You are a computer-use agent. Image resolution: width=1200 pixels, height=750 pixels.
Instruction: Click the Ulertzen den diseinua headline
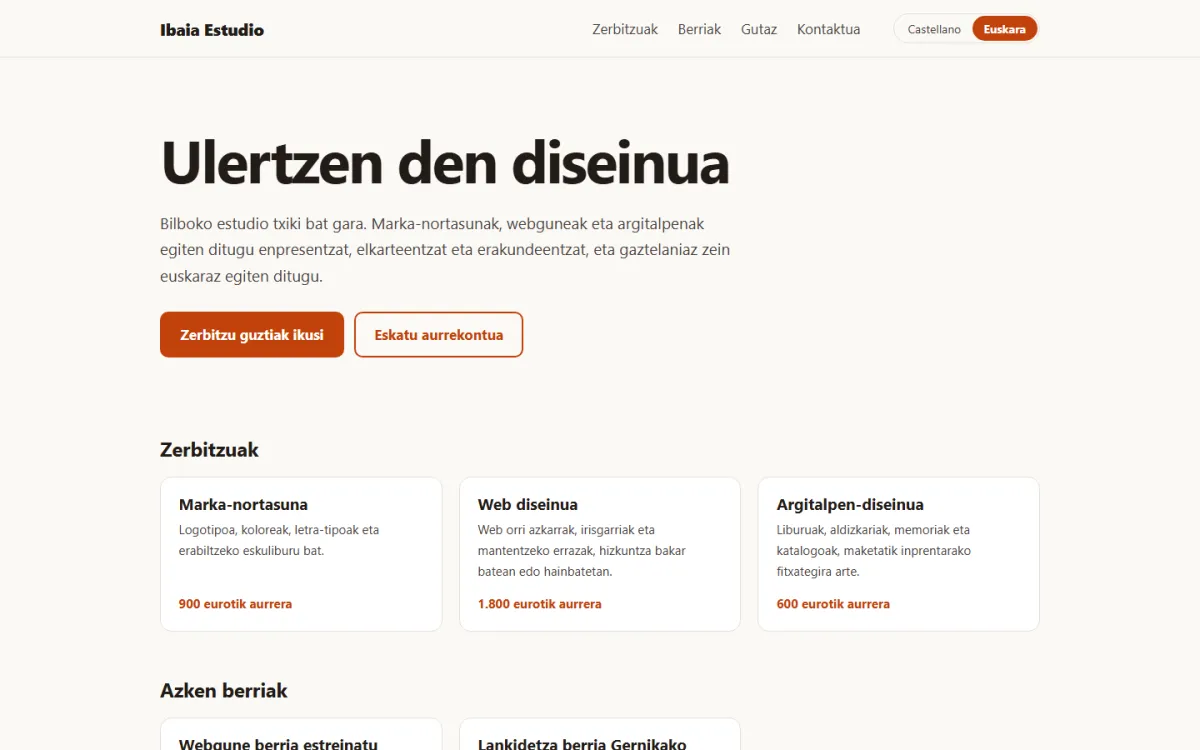click(x=445, y=162)
